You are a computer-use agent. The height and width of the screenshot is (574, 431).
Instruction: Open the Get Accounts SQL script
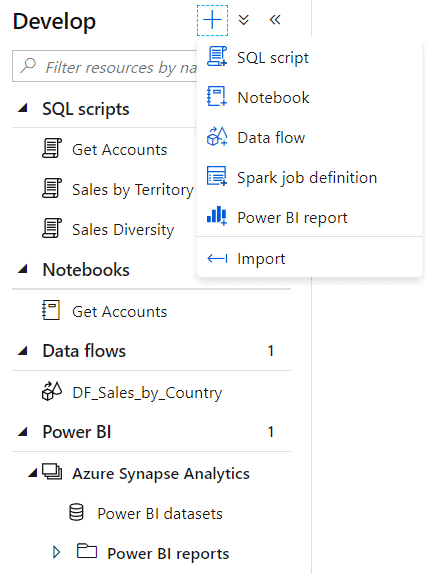119,149
